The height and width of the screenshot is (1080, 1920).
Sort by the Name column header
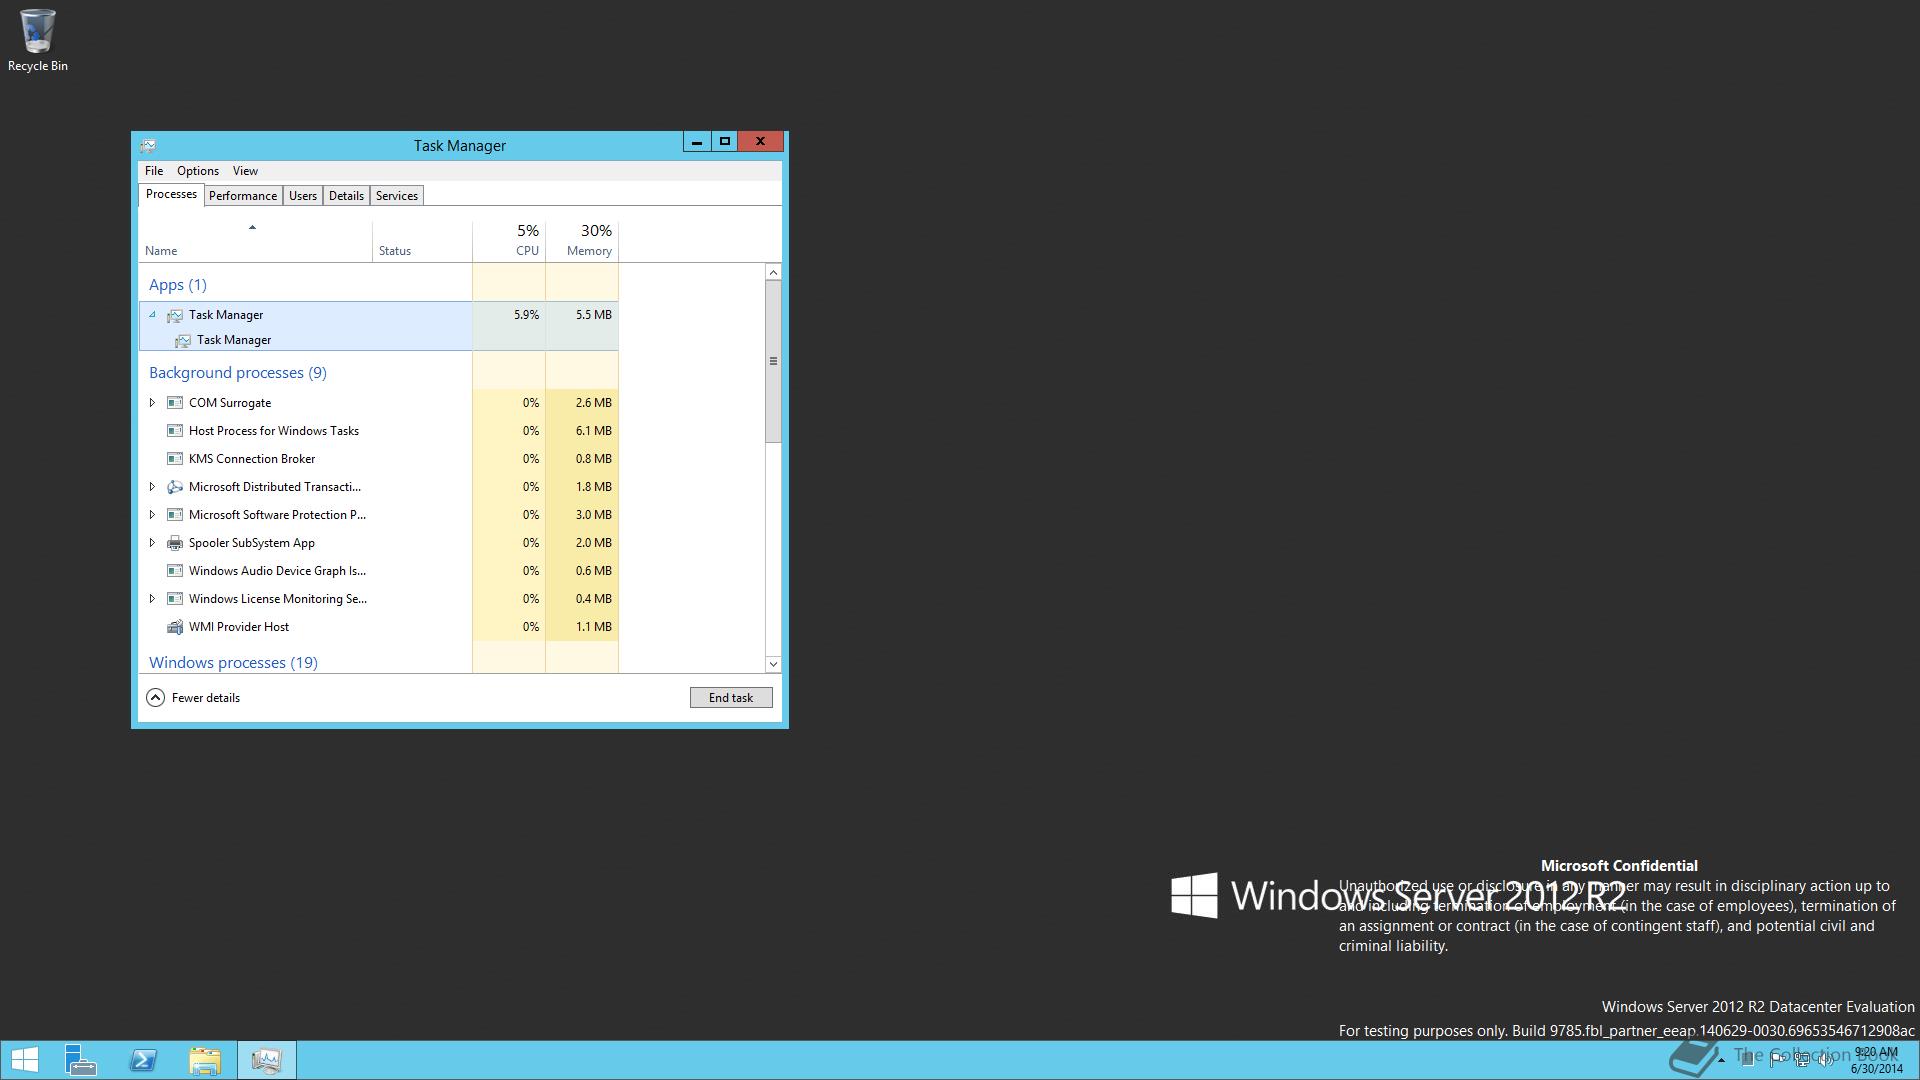click(x=255, y=241)
